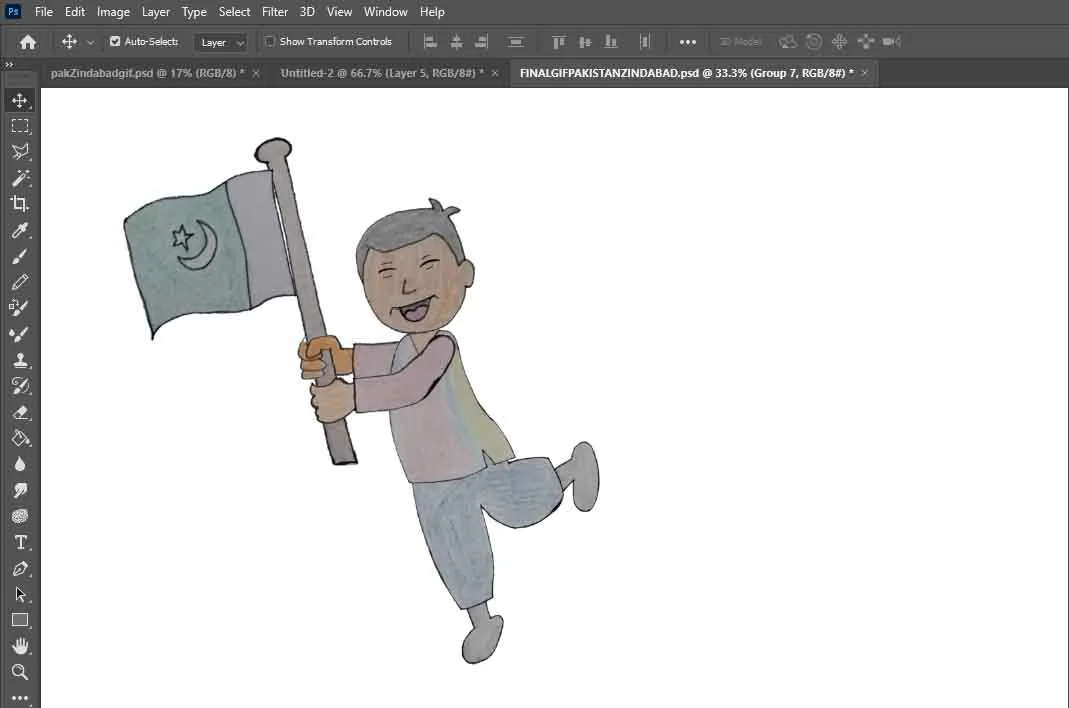This screenshot has width=1069, height=708.
Task: Open the Auto-Select Layer dropdown
Action: click(x=221, y=42)
